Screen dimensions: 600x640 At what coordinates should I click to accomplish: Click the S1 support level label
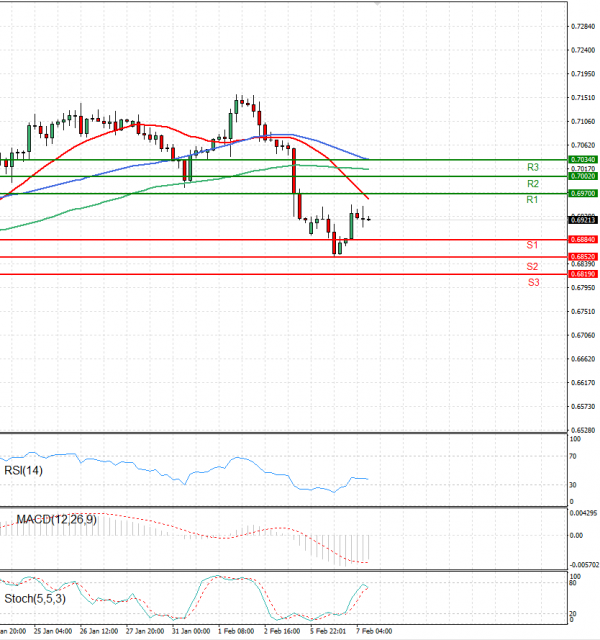[533, 245]
